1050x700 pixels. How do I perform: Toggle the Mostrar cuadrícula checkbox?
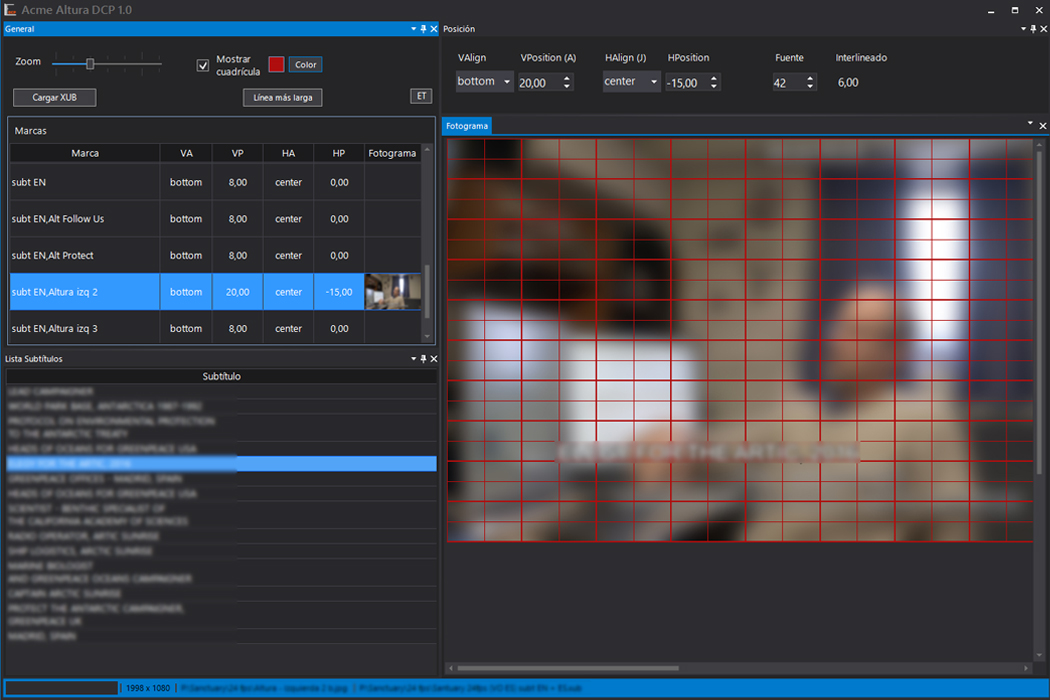click(x=203, y=66)
